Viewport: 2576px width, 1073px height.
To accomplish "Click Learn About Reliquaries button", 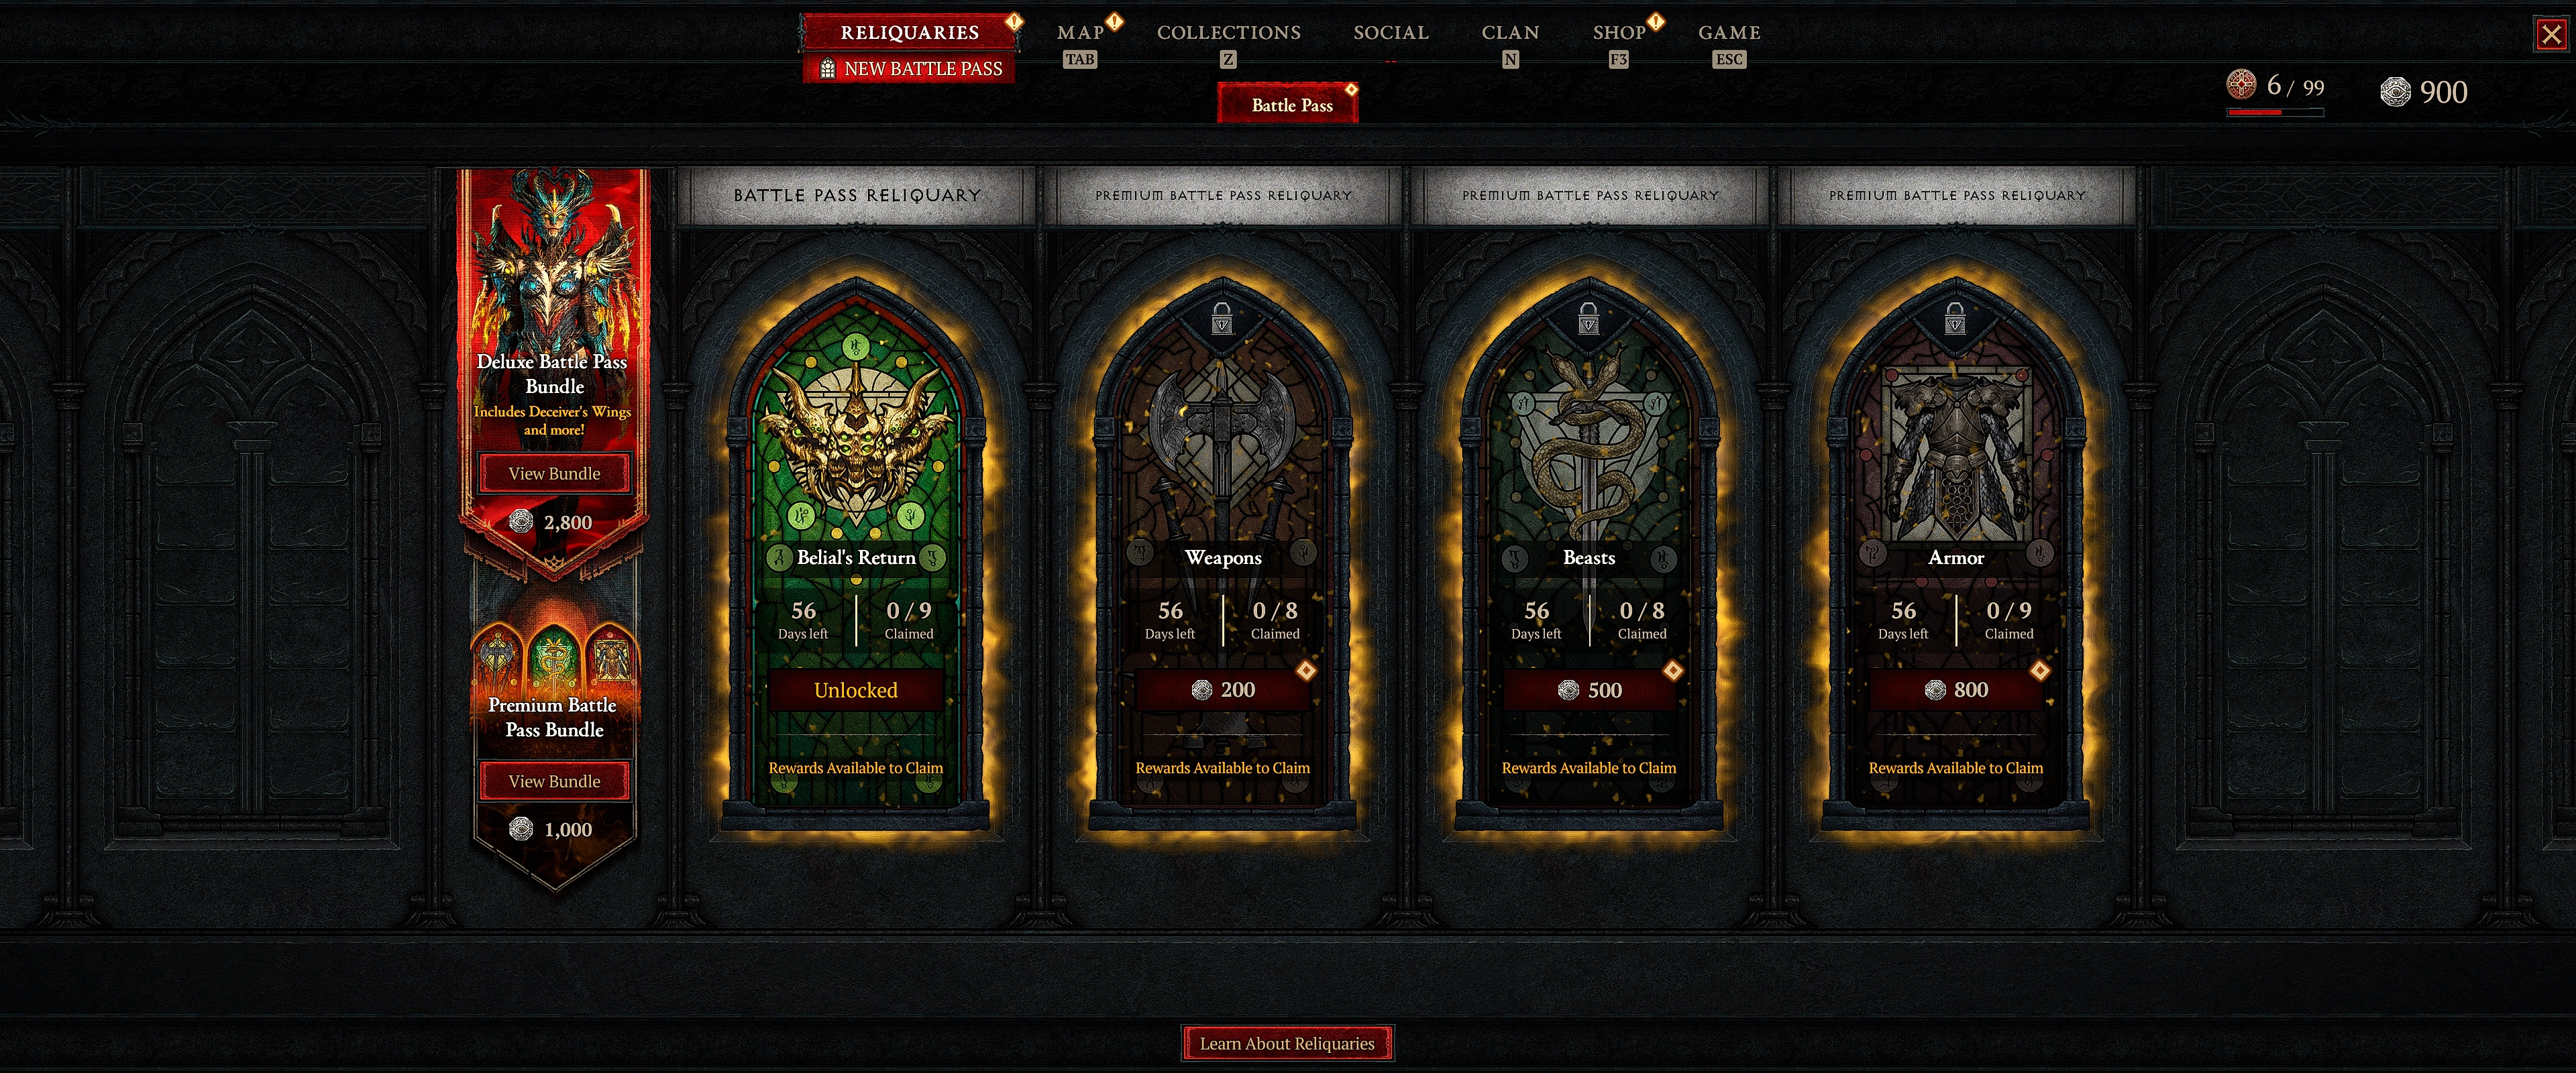I will tap(1287, 1043).
